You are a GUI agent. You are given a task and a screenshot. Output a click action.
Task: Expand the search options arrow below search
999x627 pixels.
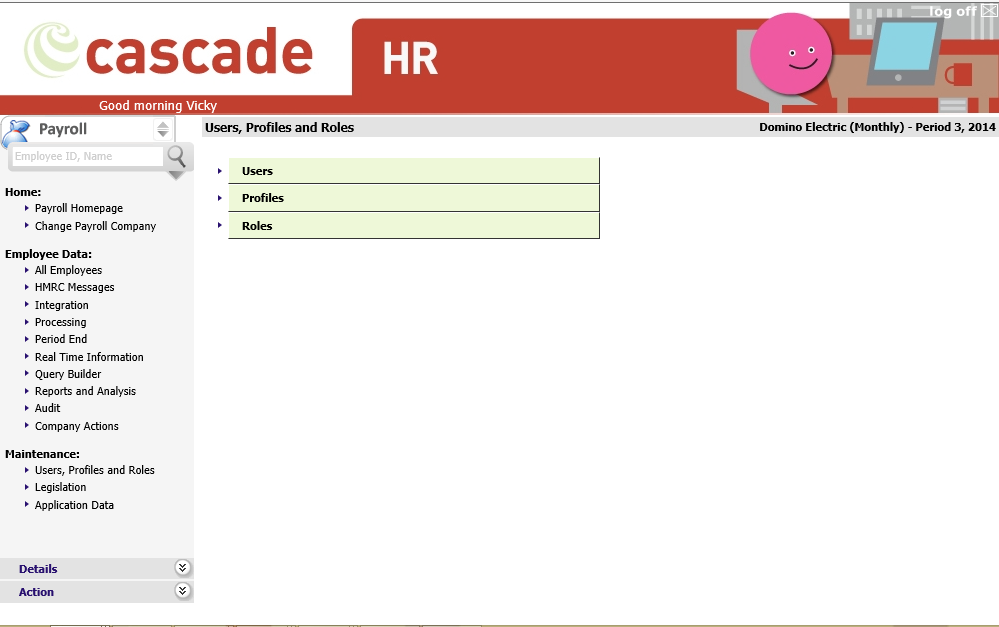(176, 175)
